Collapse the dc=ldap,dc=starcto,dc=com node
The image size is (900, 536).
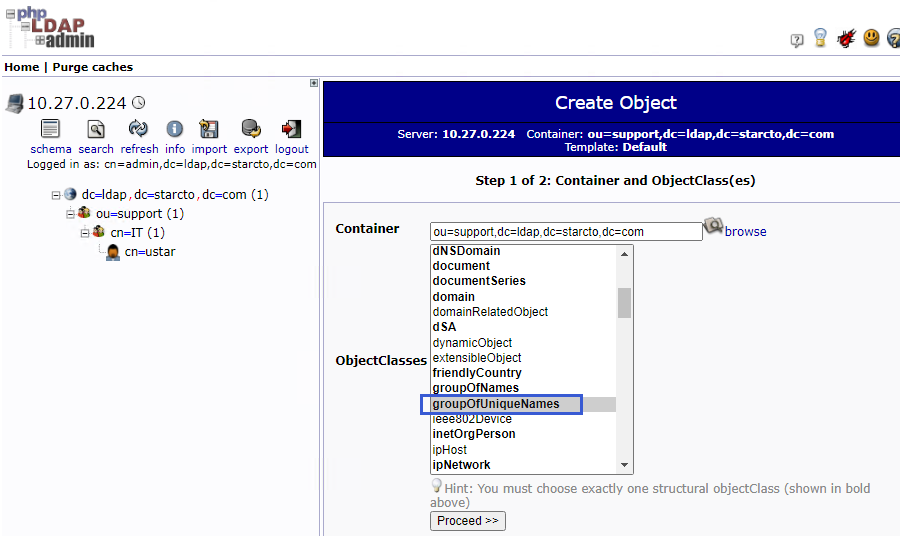[x=56, y=195]
